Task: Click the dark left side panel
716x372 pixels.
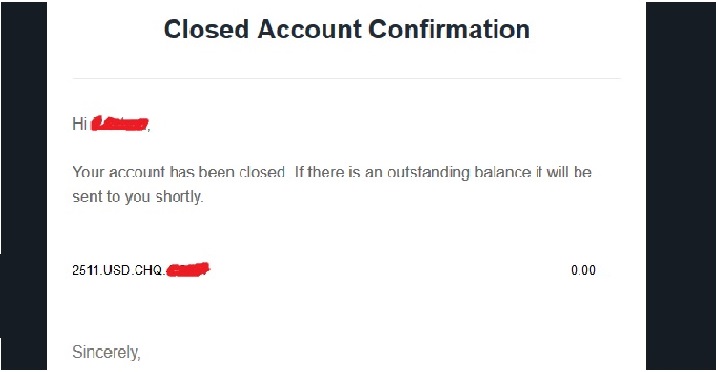Action: (x=23, y=186)
